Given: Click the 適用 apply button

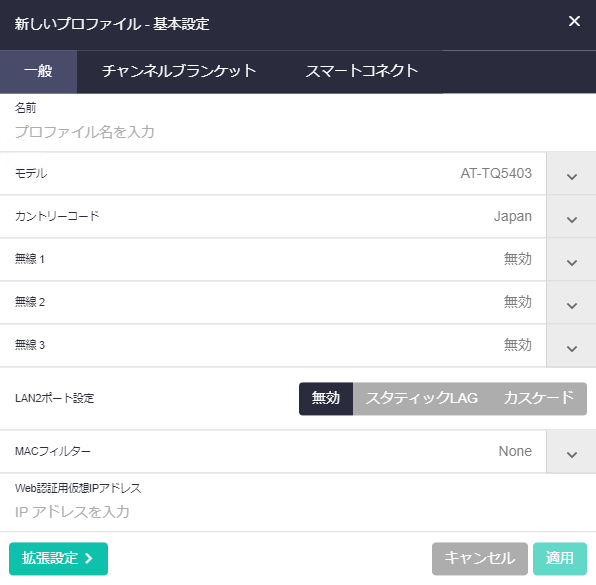Looking at the screenshot, I should click(x=560, y=558).
